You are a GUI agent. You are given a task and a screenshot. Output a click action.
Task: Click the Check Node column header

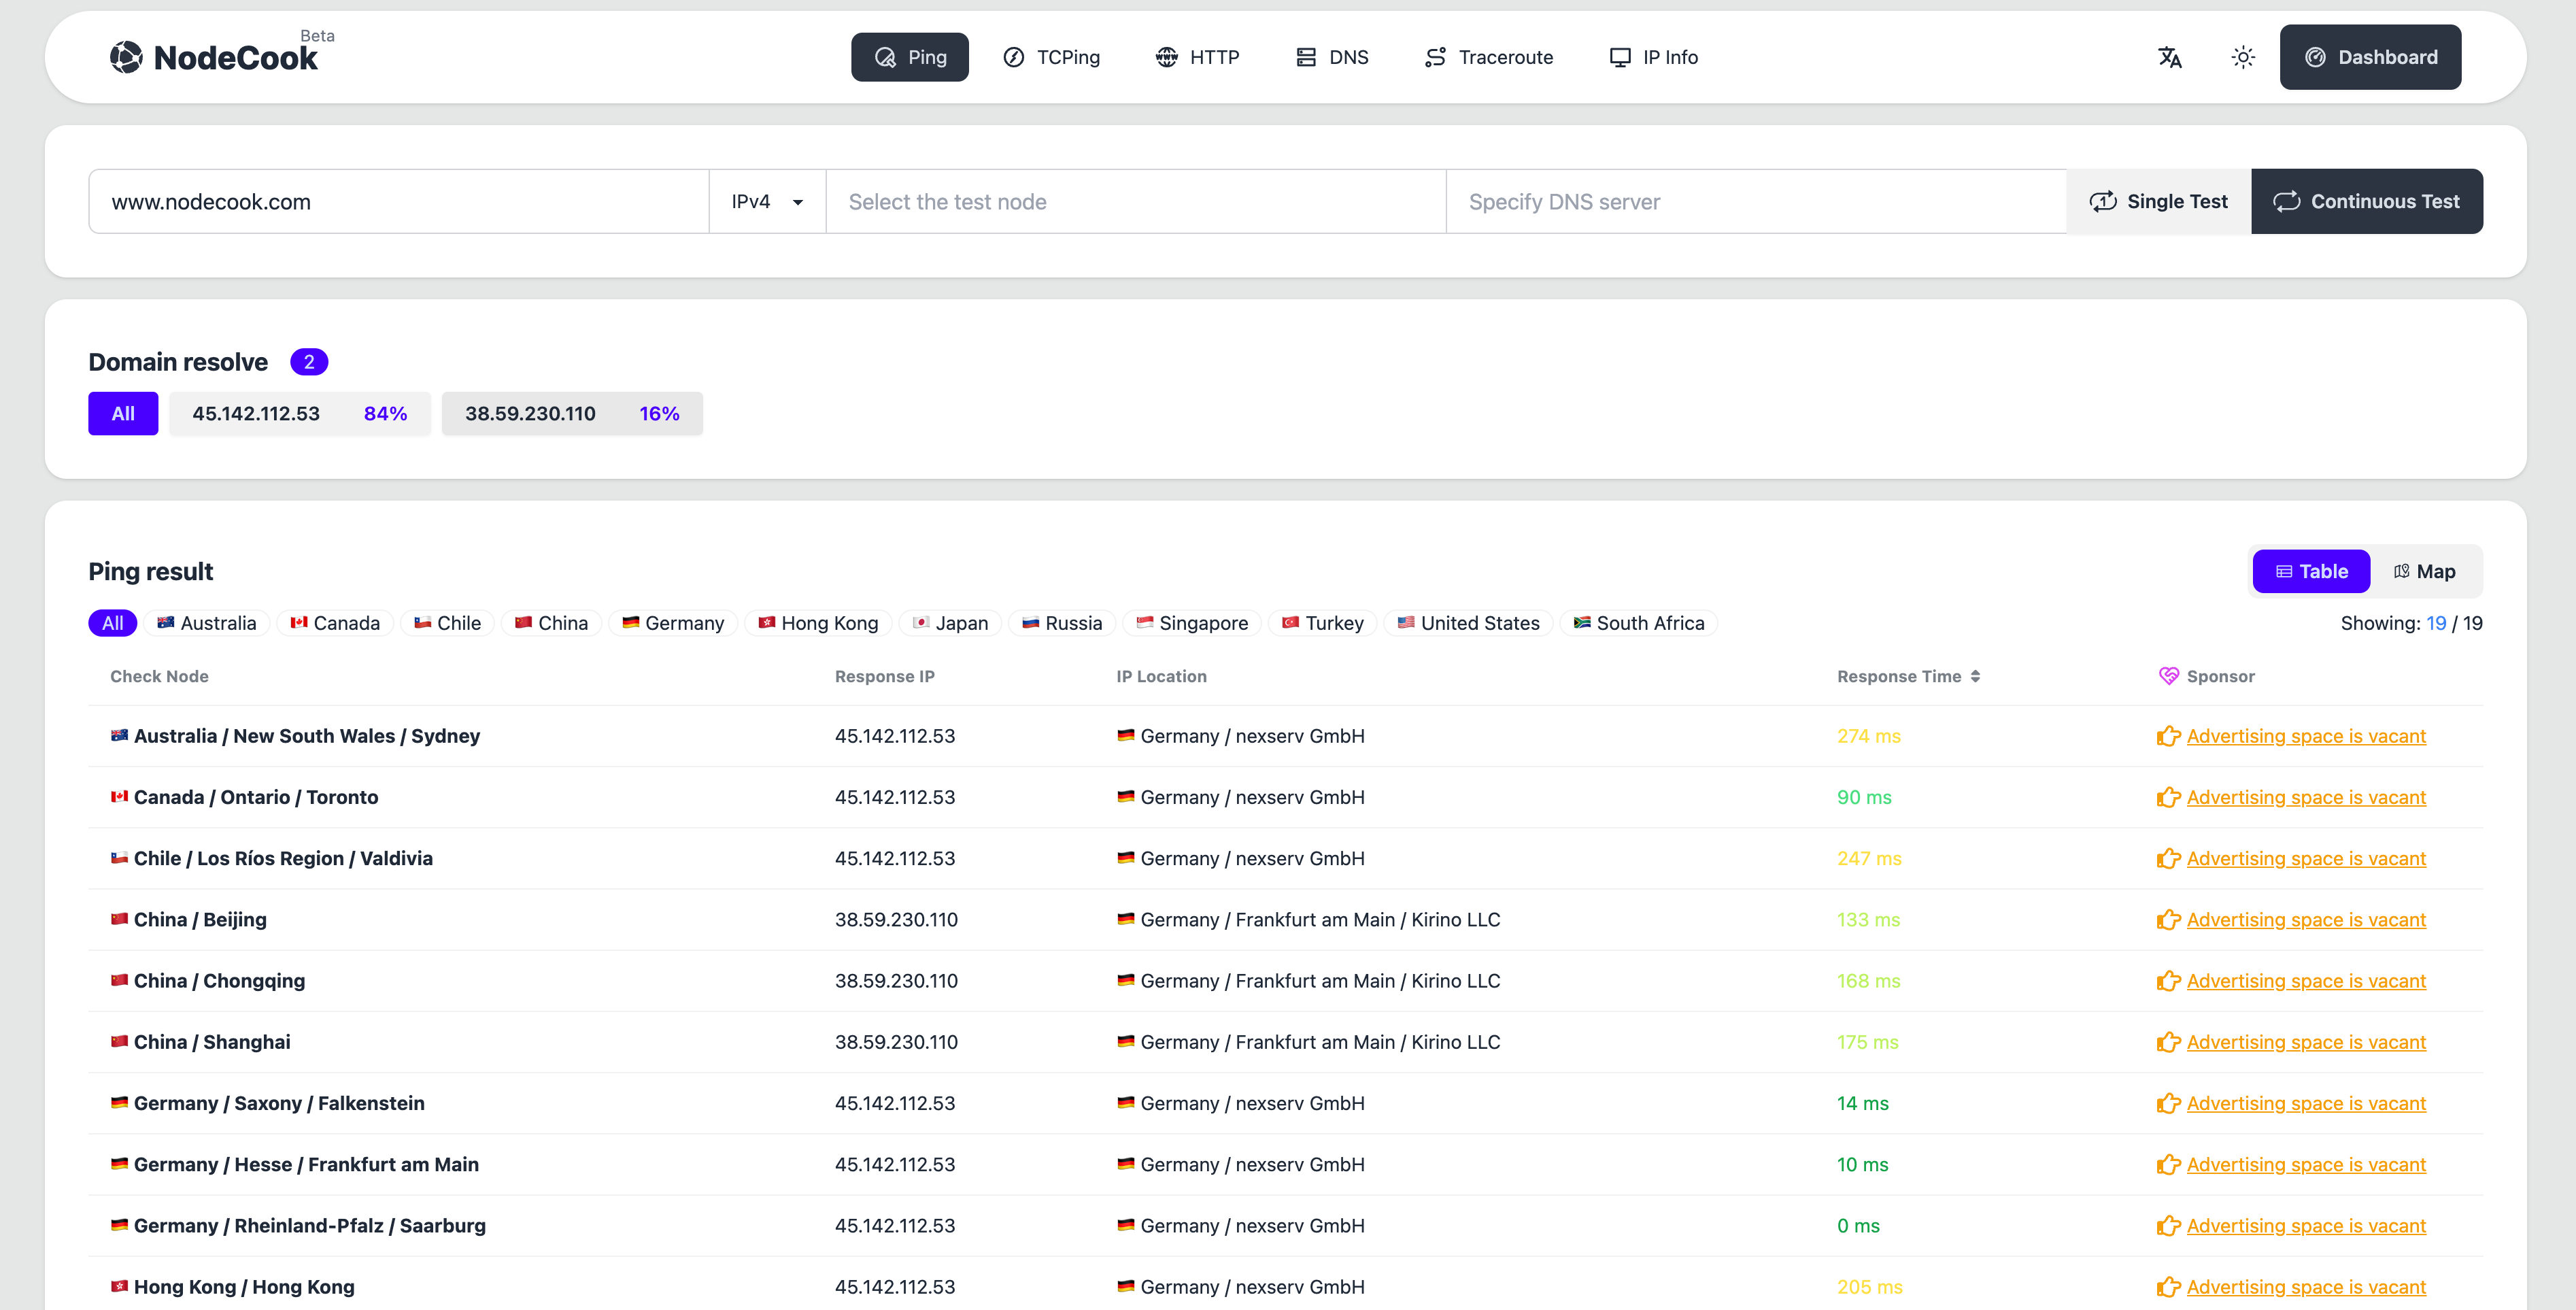pos(159,676)
